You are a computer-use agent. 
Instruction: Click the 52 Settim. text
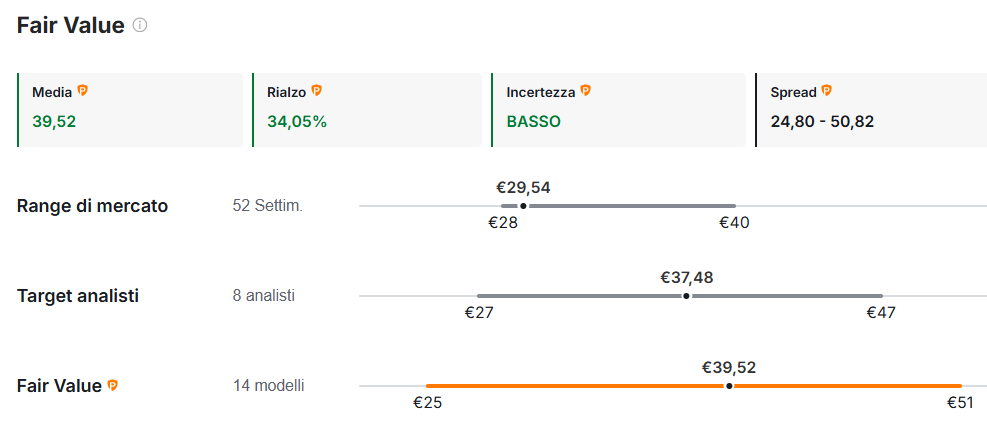coord(268,206)
